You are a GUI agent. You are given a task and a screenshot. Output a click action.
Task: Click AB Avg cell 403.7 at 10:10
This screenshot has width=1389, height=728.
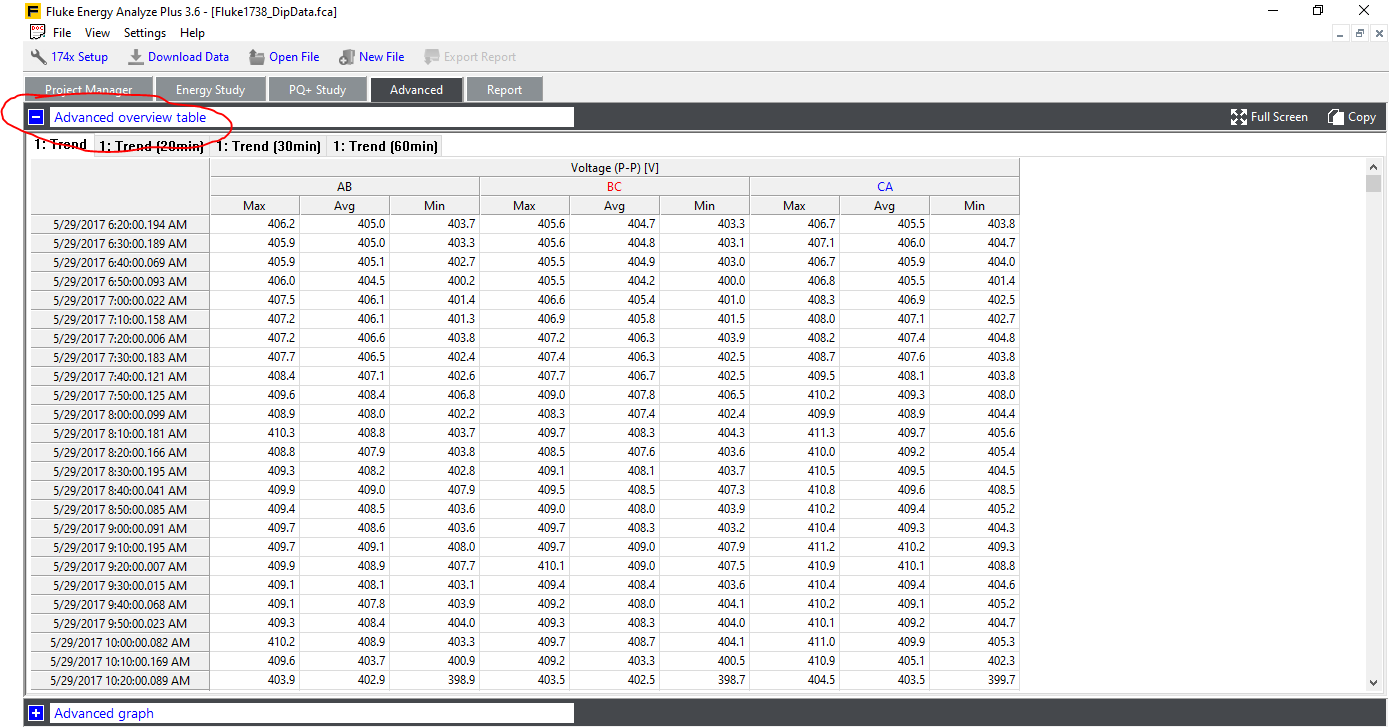pyautogui.click(x=345, y=661)
